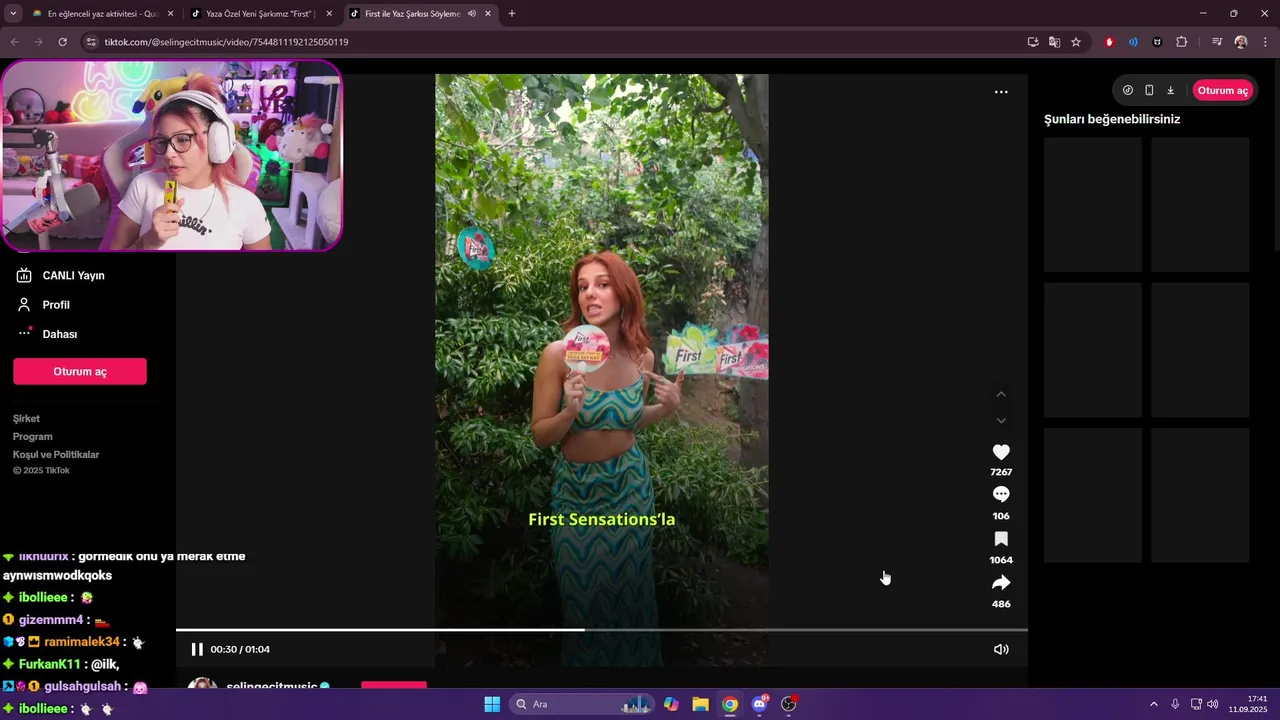
Task: Mute the tab using its audio icon
Action: [x=471, y=14]
